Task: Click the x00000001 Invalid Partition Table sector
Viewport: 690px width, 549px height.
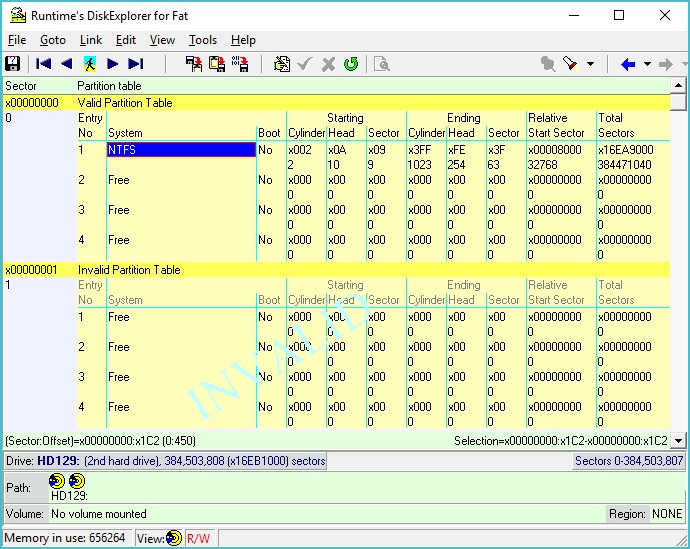Action: click(32, 270)
